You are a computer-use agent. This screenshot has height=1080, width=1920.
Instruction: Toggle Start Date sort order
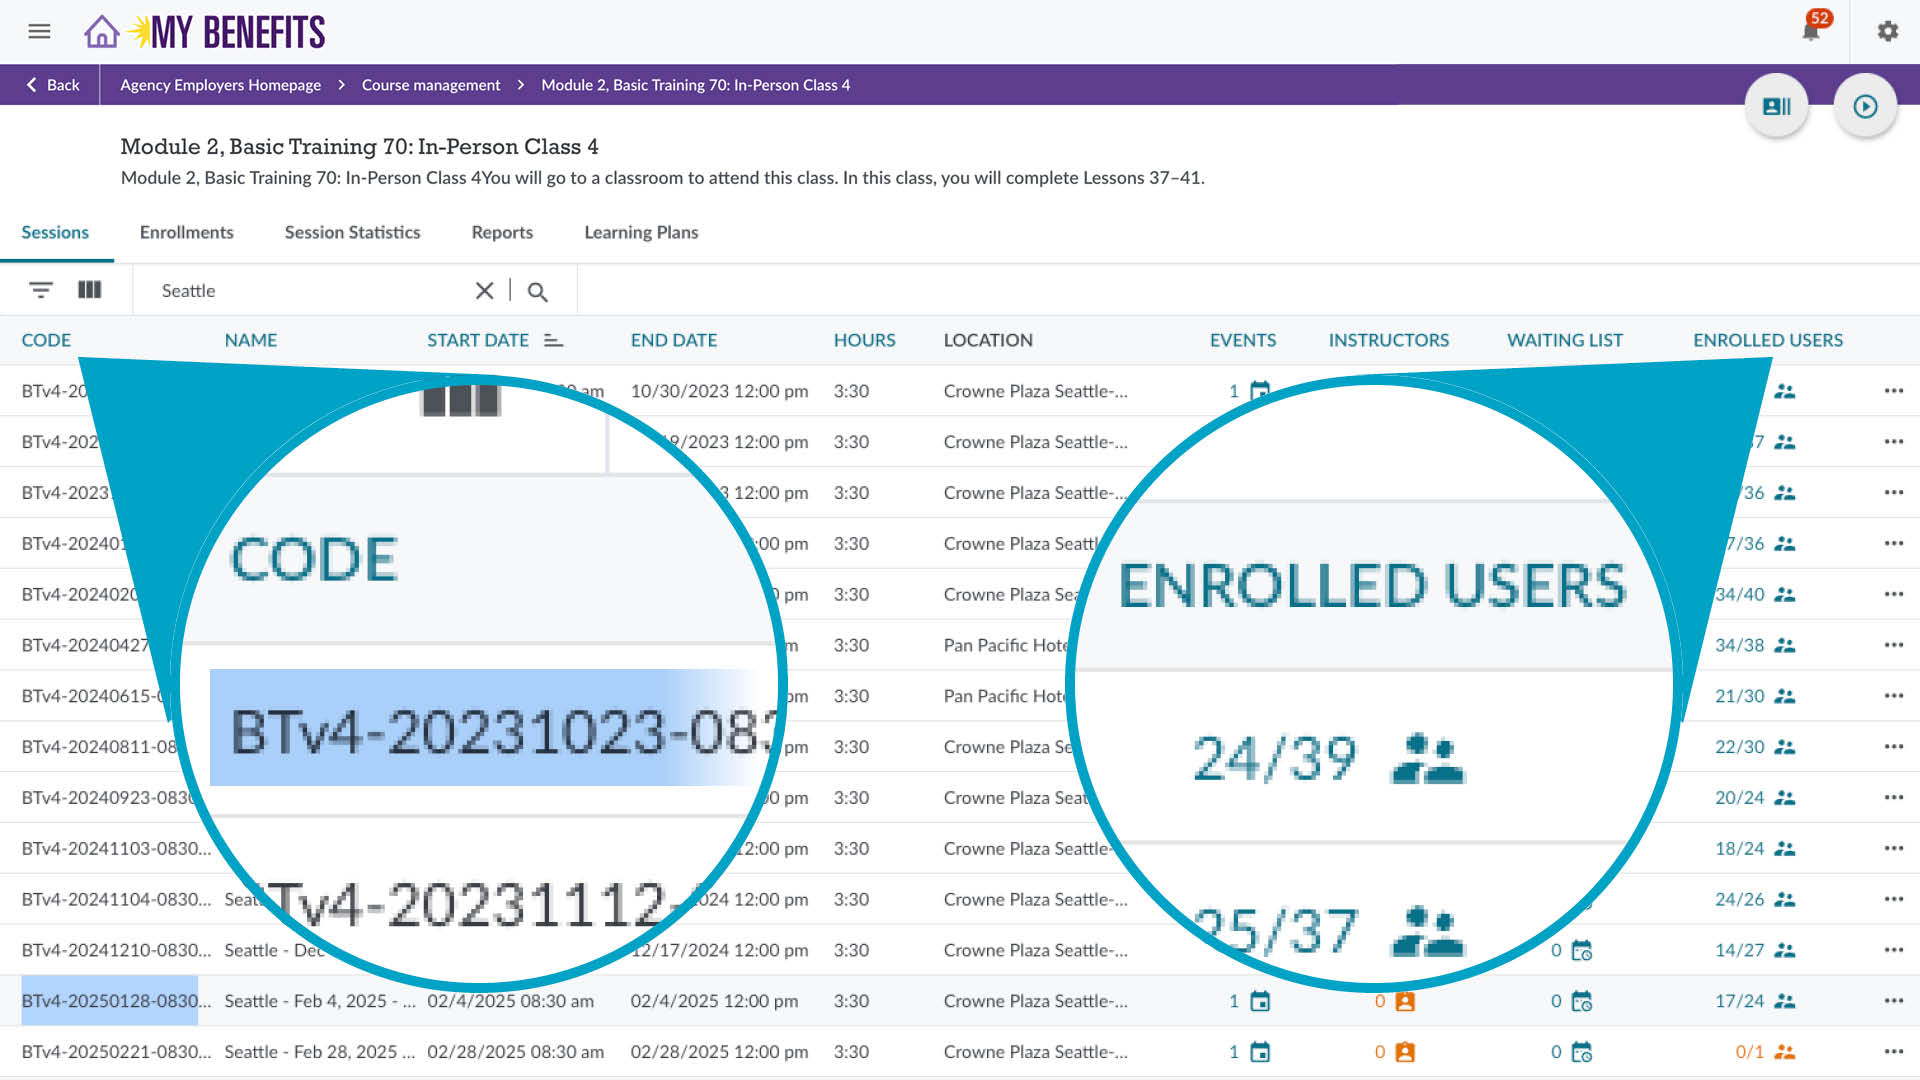[x=553, y=340]
